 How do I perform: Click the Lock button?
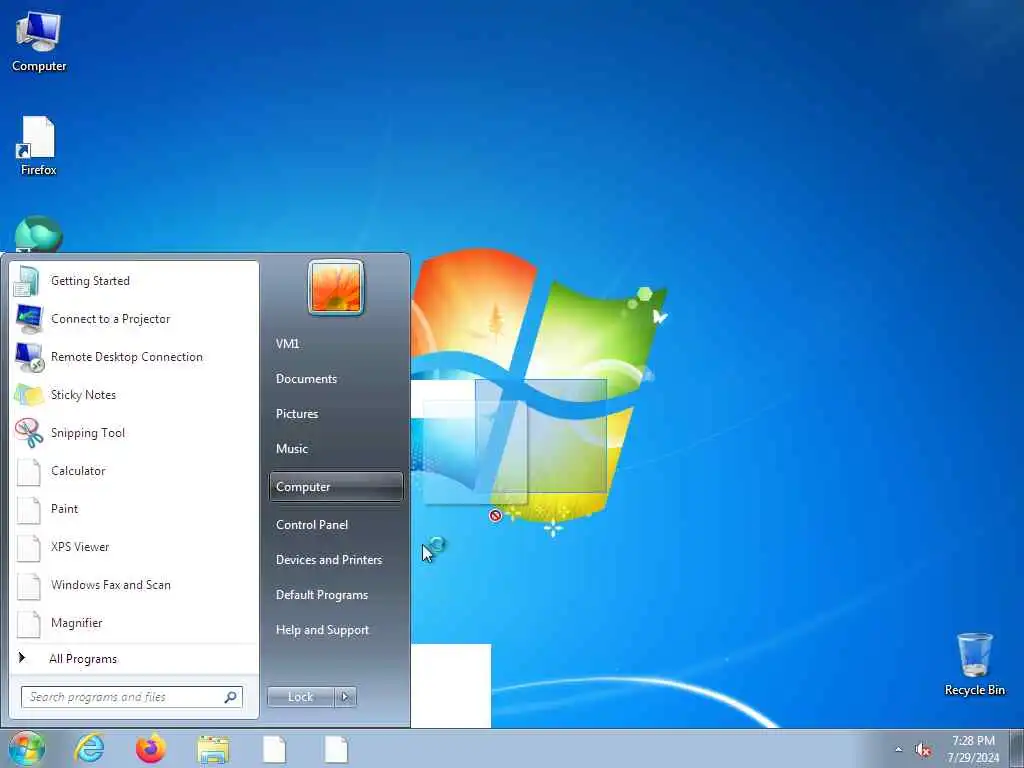pos(300,697)
